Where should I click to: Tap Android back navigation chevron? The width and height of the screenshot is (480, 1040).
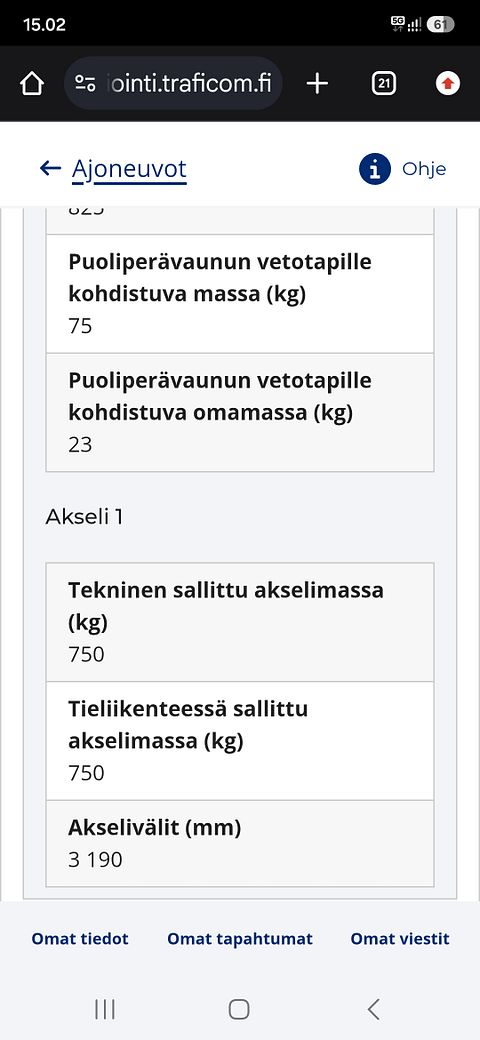point(374,1009)
